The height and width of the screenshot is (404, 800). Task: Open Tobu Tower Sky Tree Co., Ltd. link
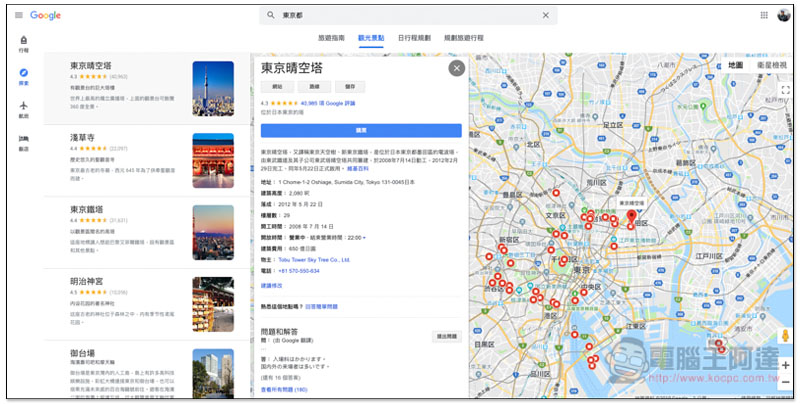314,260
